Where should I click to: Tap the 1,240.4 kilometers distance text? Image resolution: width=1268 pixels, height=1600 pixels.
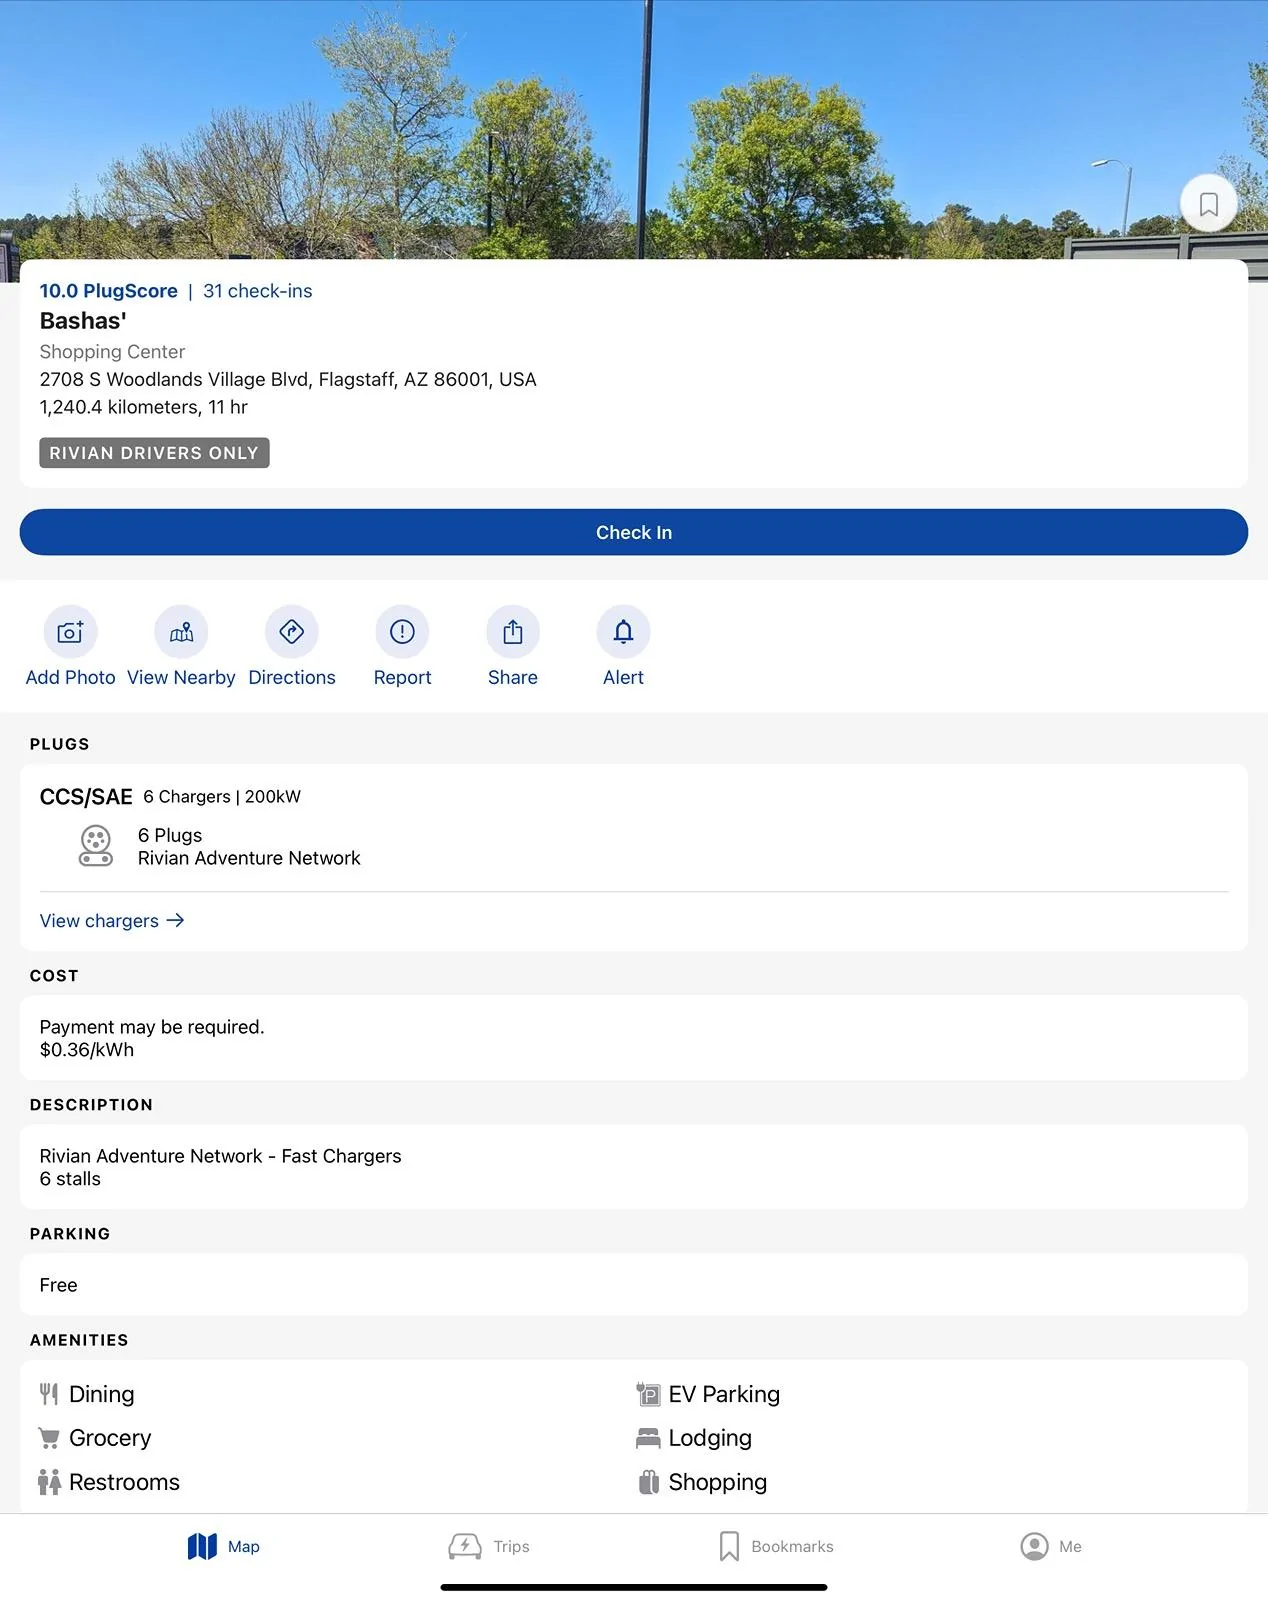pos(143,407)
